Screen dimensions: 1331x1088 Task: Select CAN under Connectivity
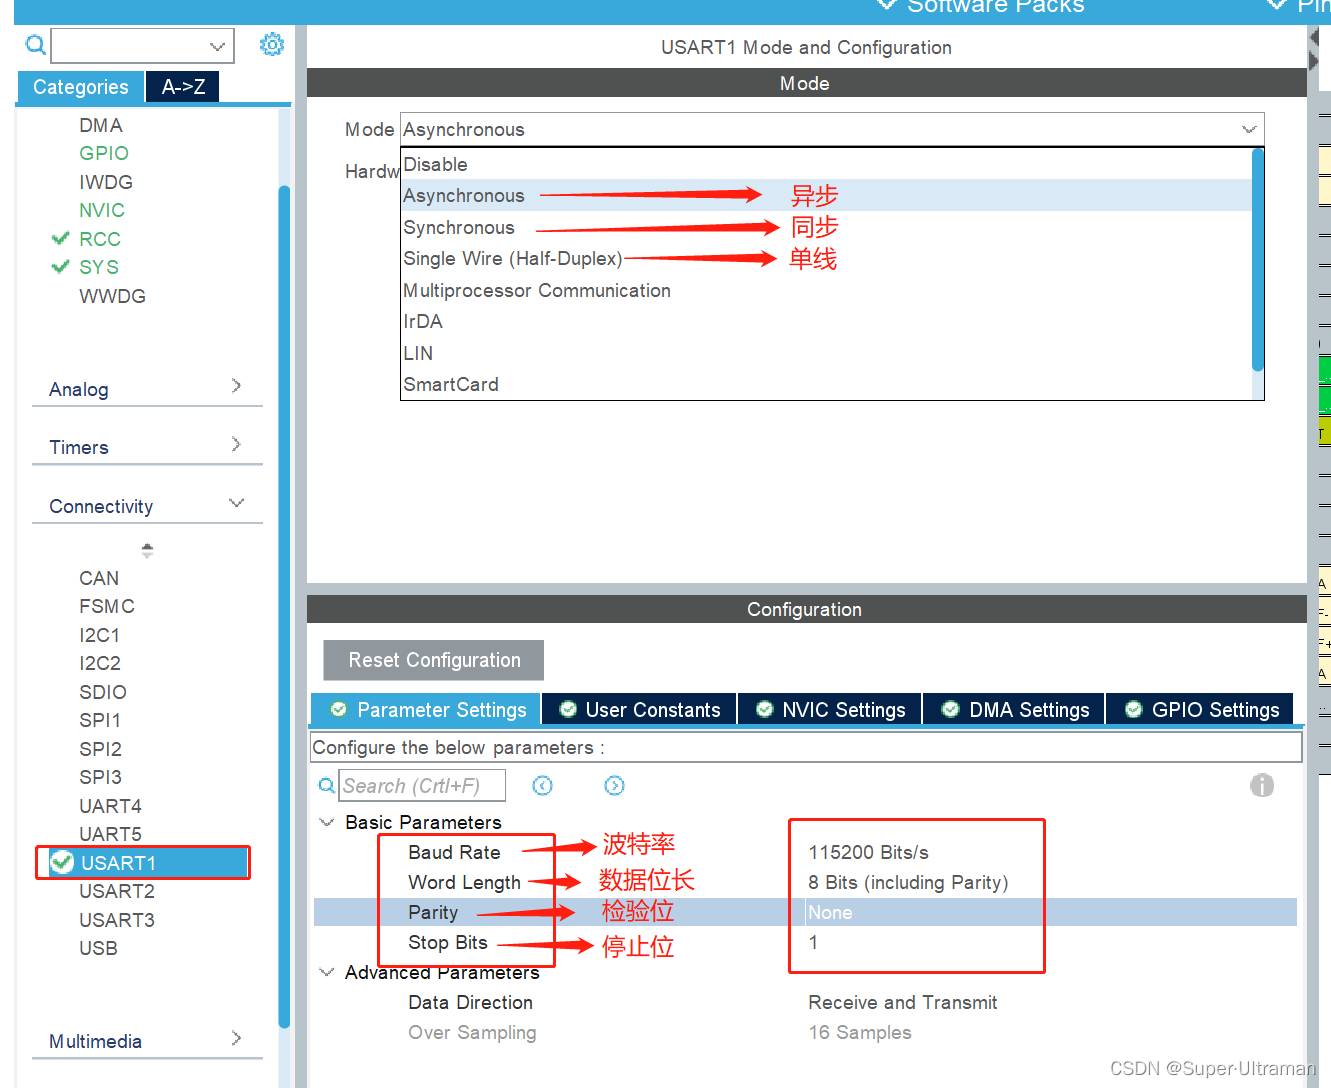[99, 578]
